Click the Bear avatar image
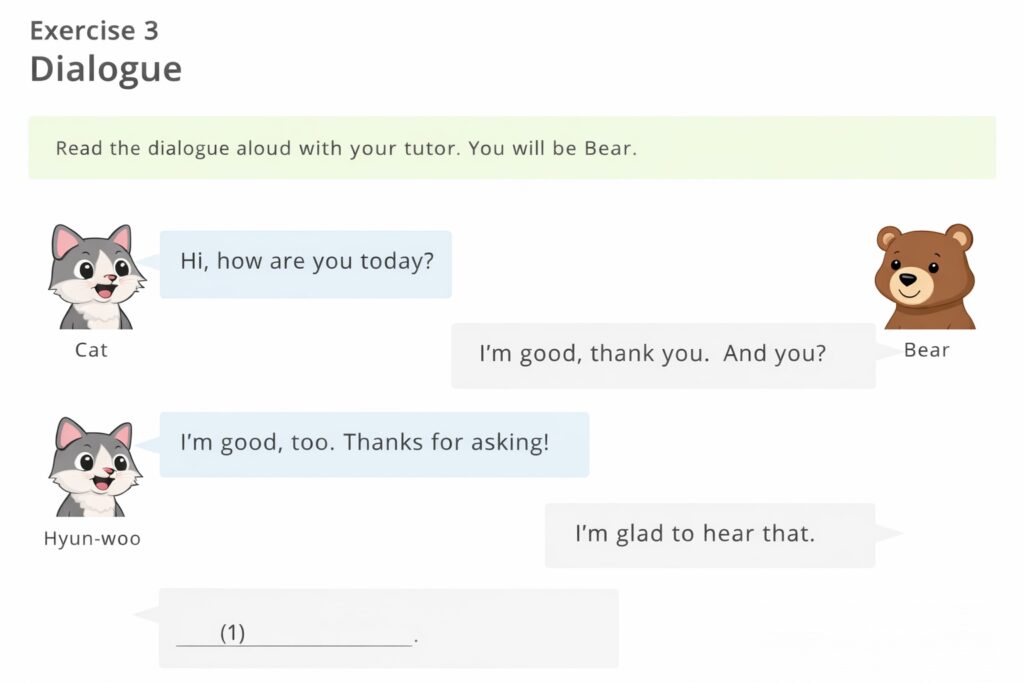Screen dimensions: 1024x683 click(x=924, y=277)
